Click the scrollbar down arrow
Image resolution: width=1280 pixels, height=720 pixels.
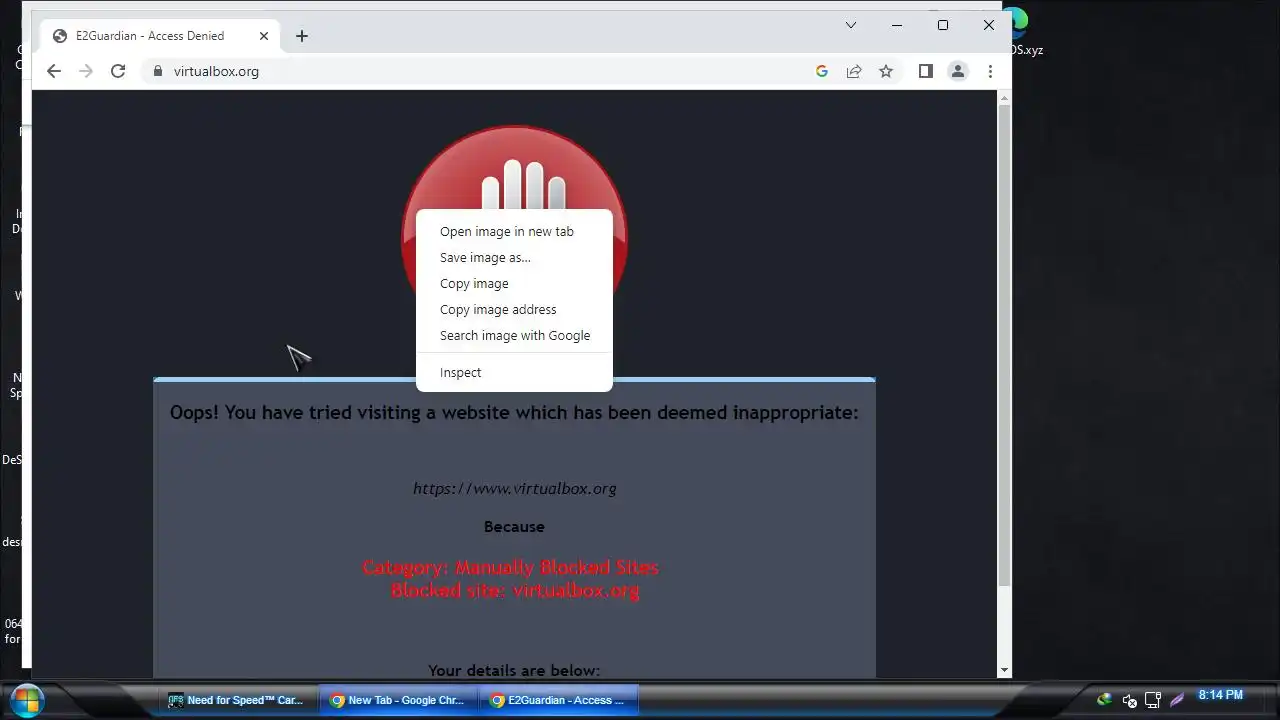pyautogui.click(x=1005, y=670)
